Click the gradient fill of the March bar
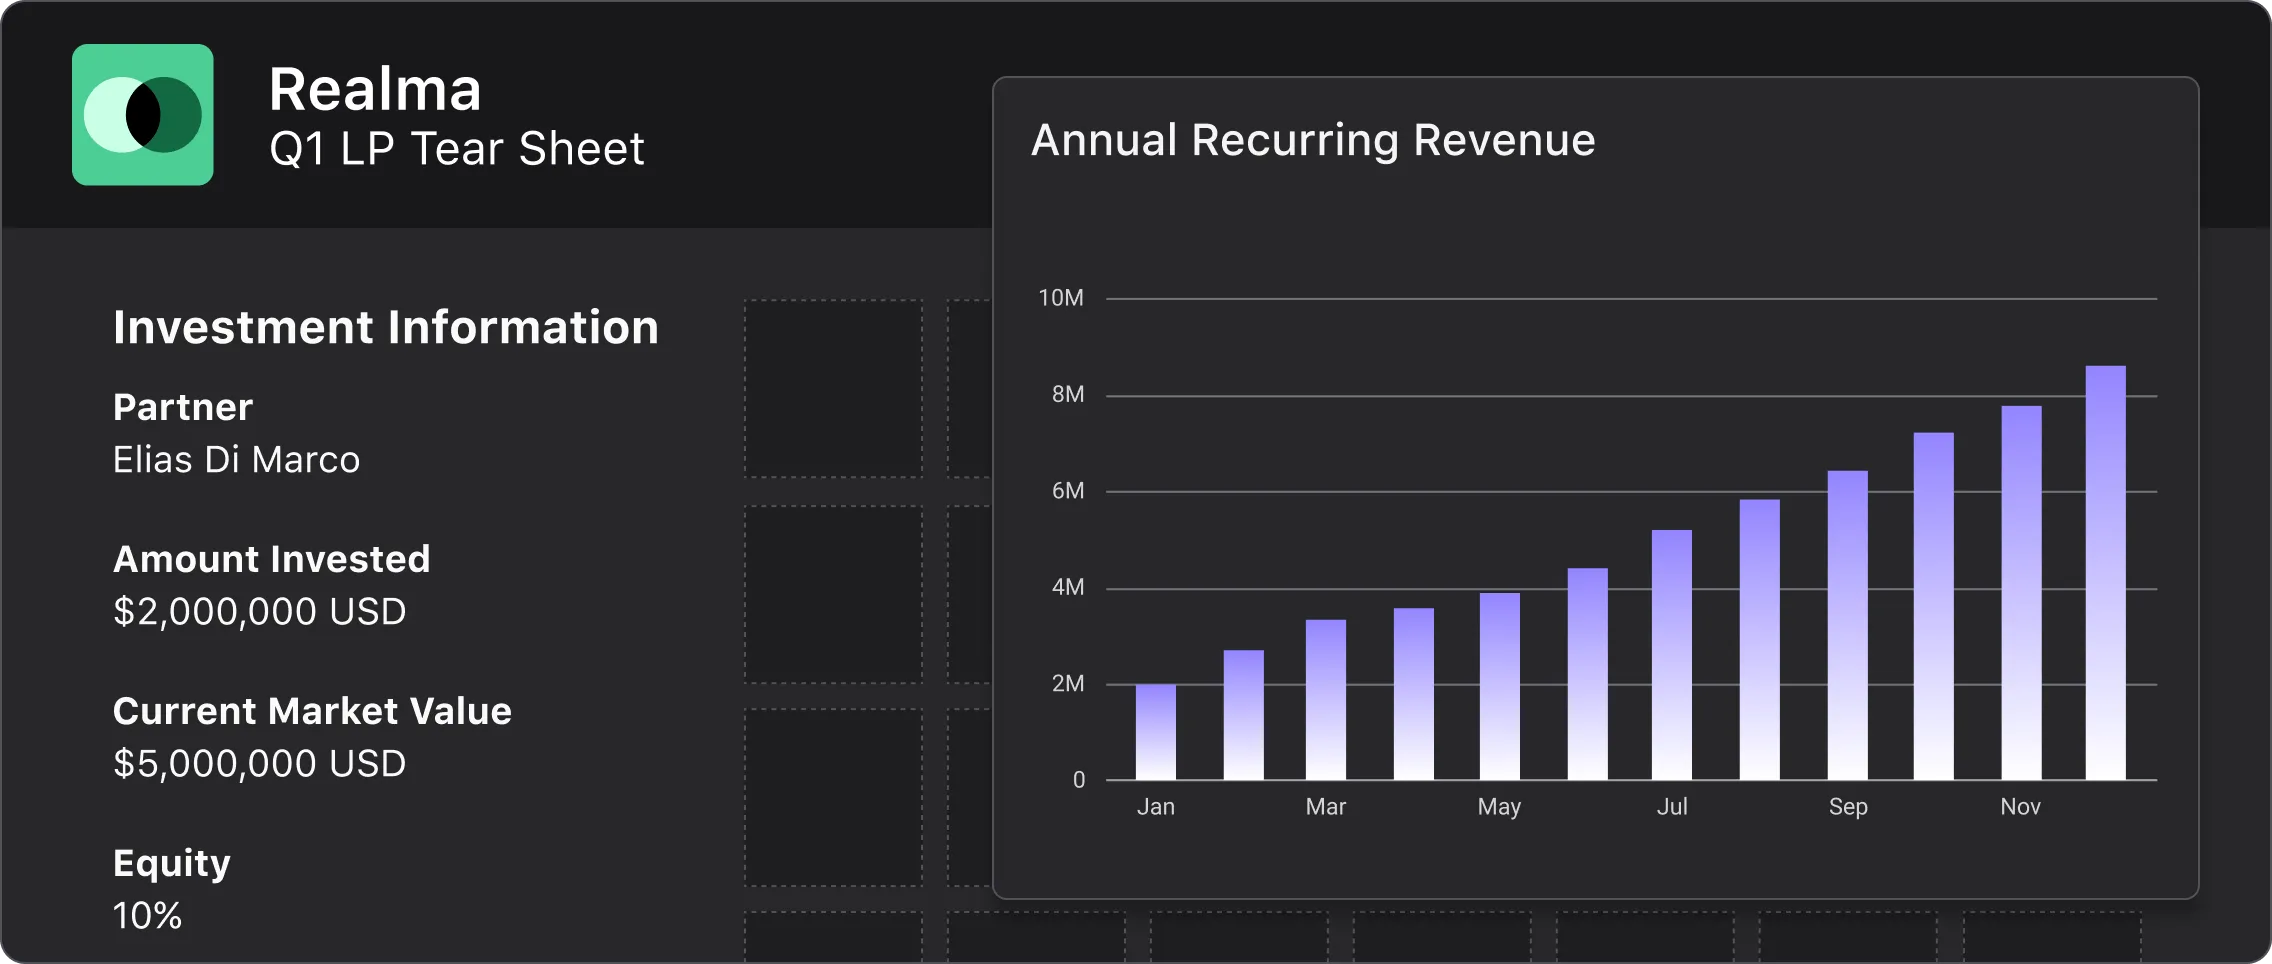The height and width of the screenshot is (964, 2272). click(1327, 700)
